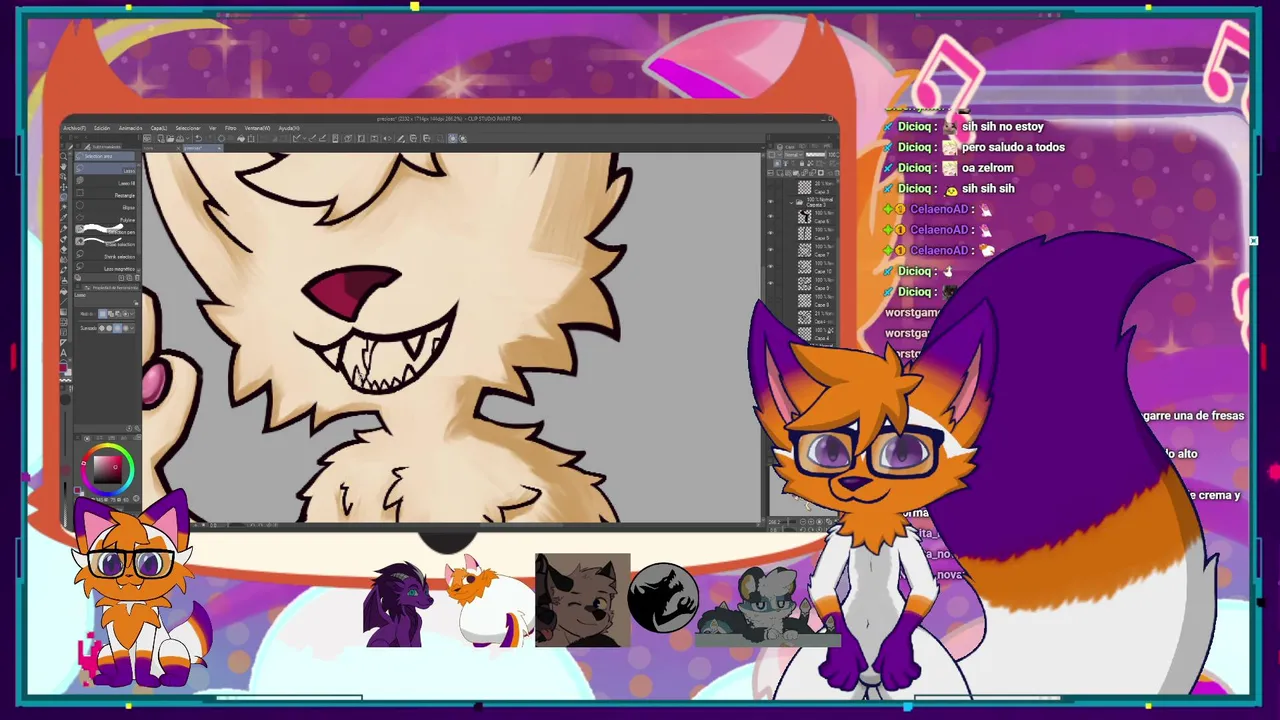Choose Lasso sub tool
Screen dimensions: 1280x720
click(x=105, y=169)
